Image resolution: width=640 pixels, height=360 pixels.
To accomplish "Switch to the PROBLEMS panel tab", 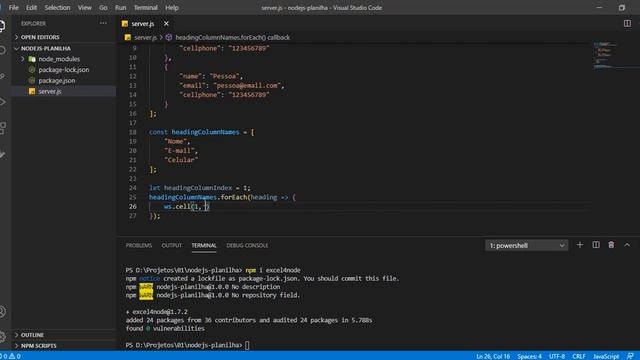I will point(139,245).
